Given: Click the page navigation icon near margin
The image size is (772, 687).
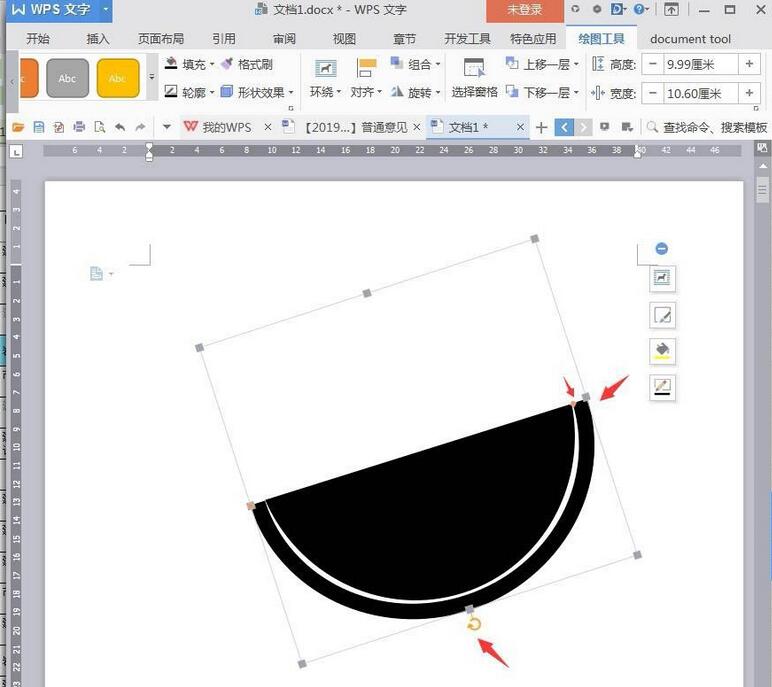Looking at the screenshot, I should coord(96,273).
